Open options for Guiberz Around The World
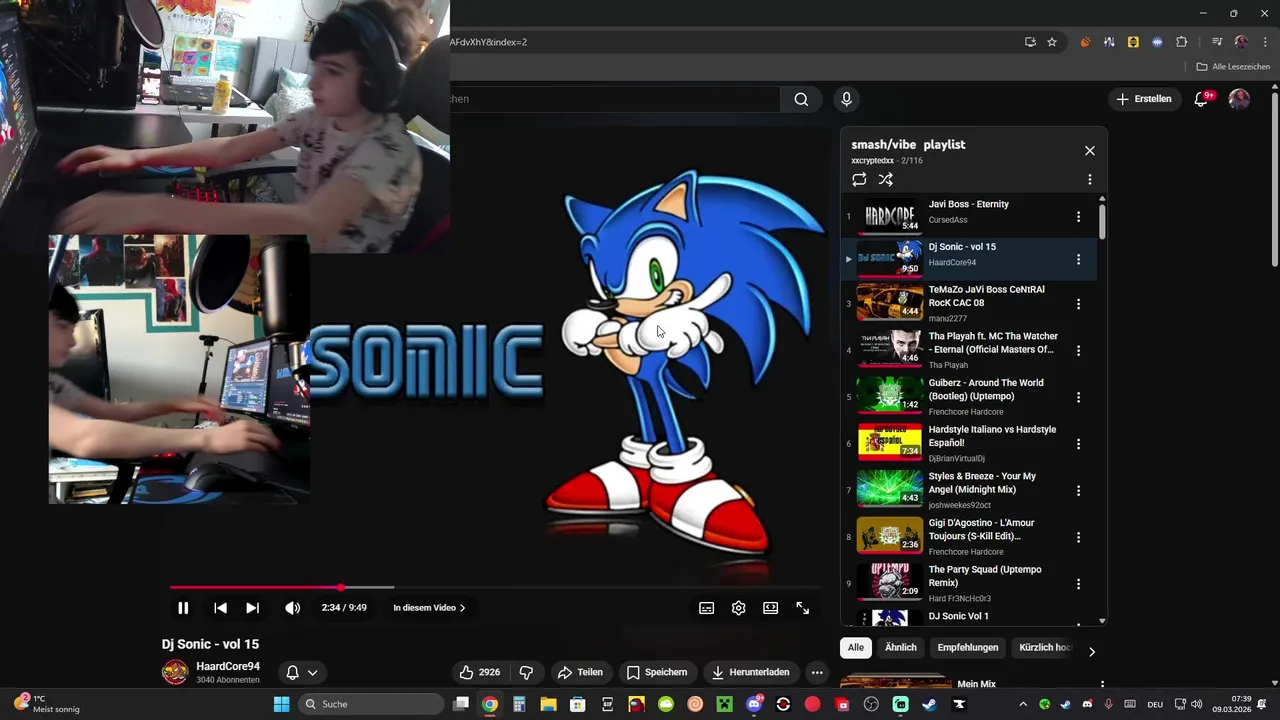 pyautogui.click(x=1078, y=397)
